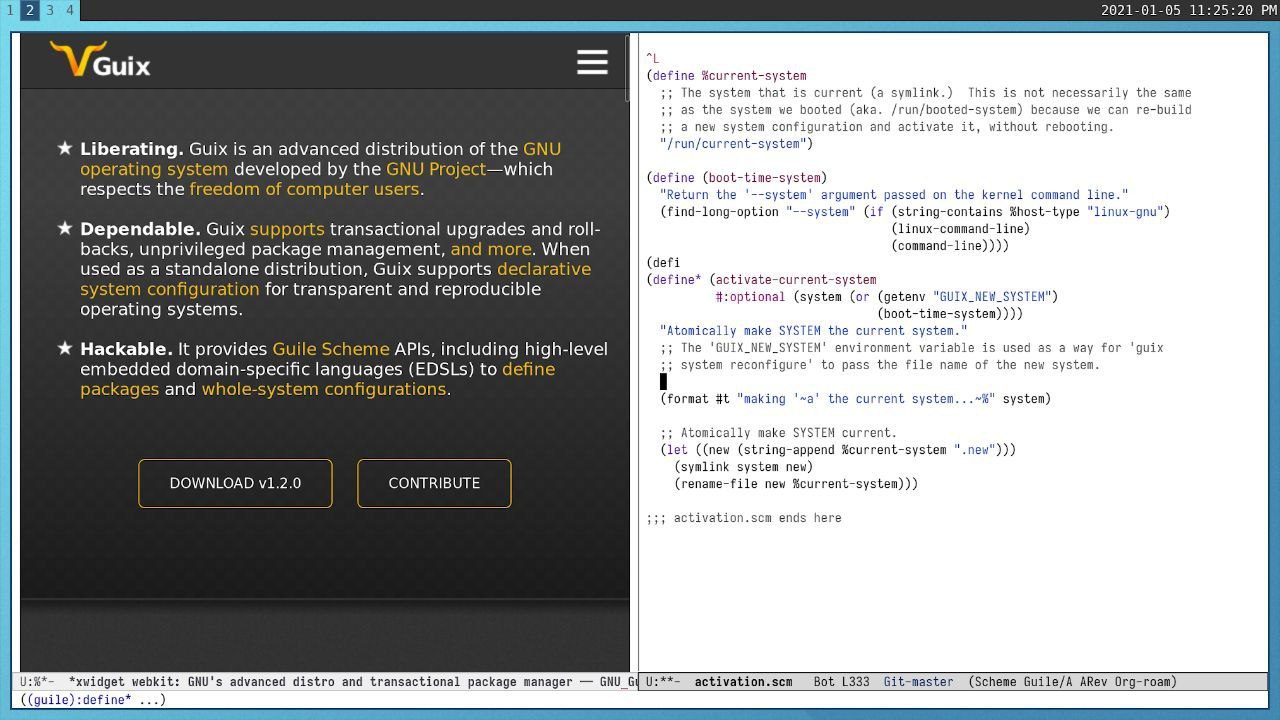1280x720 pixels.
Task: Click the U:%*- status of the webkit buffer
Action: (x=37, y=682)
